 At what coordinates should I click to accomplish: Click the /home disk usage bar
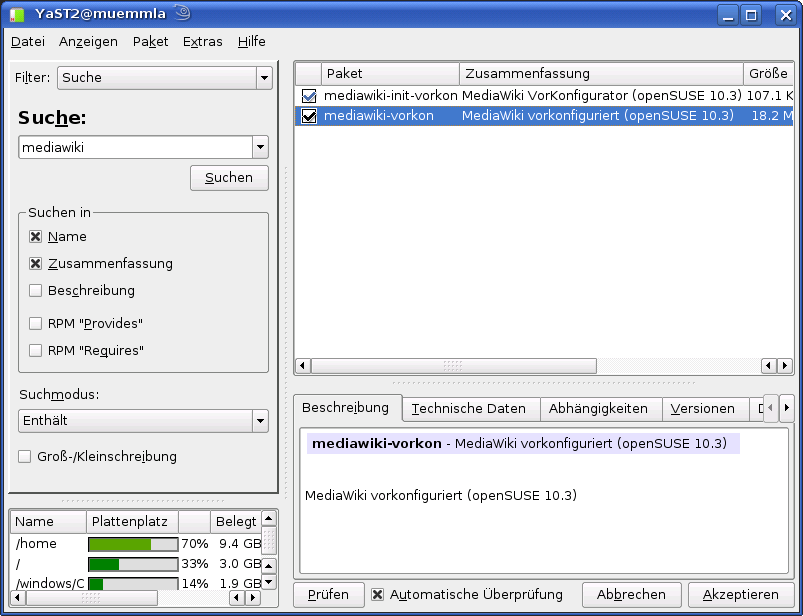coord(133,544)
